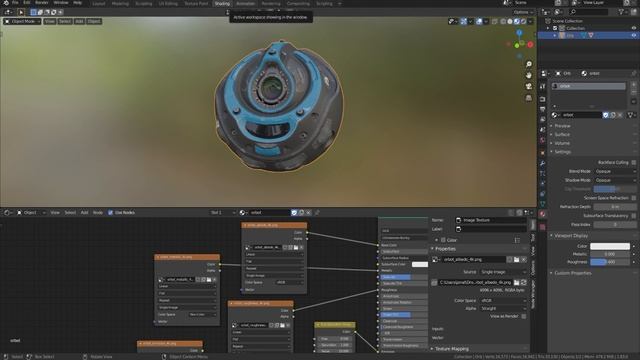Image resolution: width=640 pixels, height=360 pixels.
Task: Expand the Volume panel in material properties
Action: pyautogui.click(x=562, y=143)
